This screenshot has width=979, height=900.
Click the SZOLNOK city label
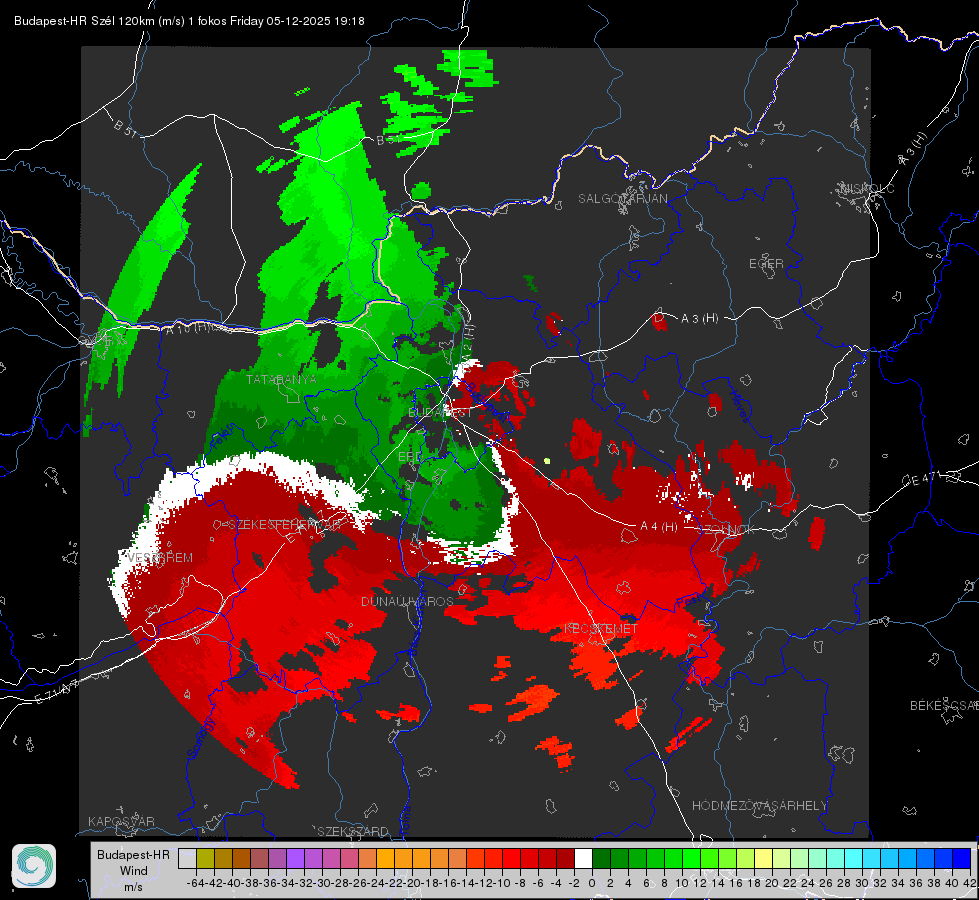coord(725,530)
